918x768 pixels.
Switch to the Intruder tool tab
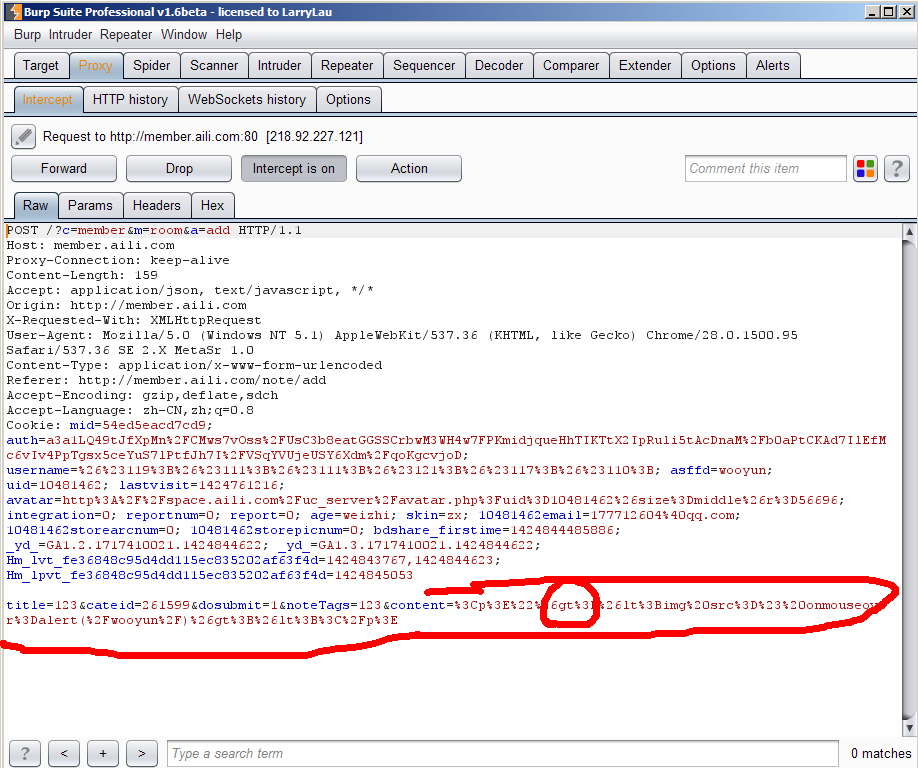pos(279,66)
